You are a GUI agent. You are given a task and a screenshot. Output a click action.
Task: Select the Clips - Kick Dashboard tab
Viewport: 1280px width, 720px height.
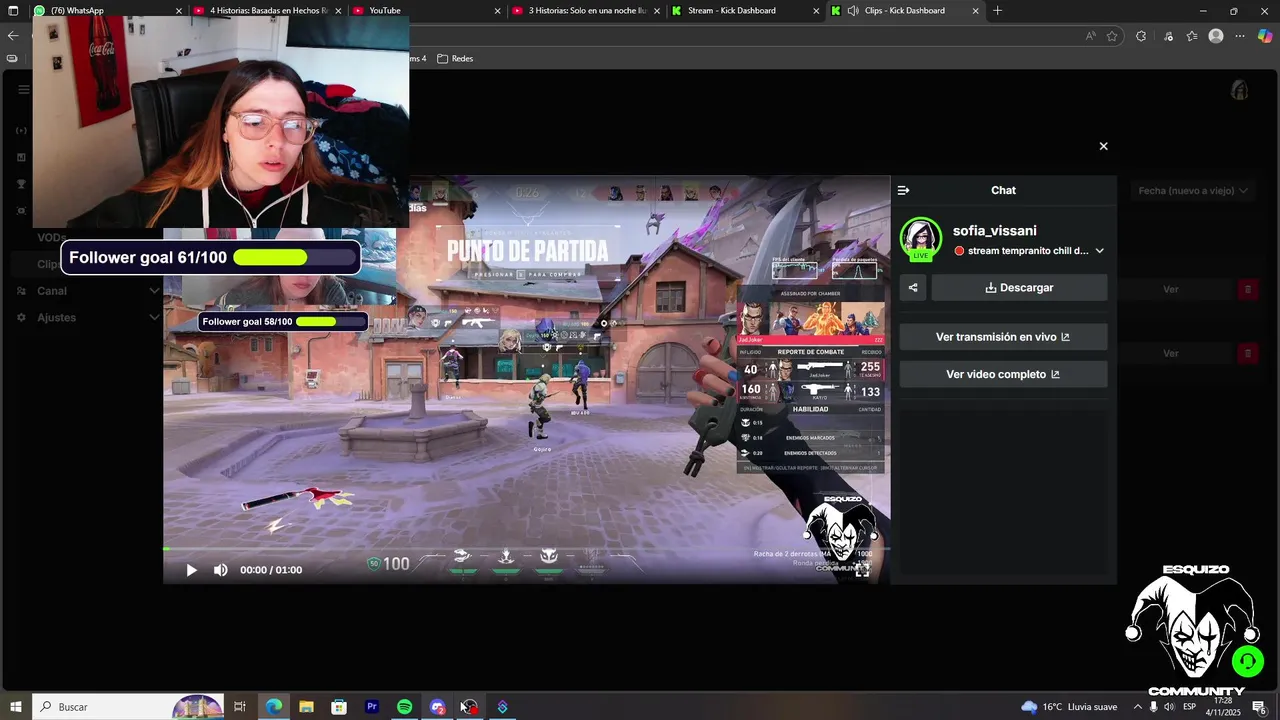click(x=905, y=11)
